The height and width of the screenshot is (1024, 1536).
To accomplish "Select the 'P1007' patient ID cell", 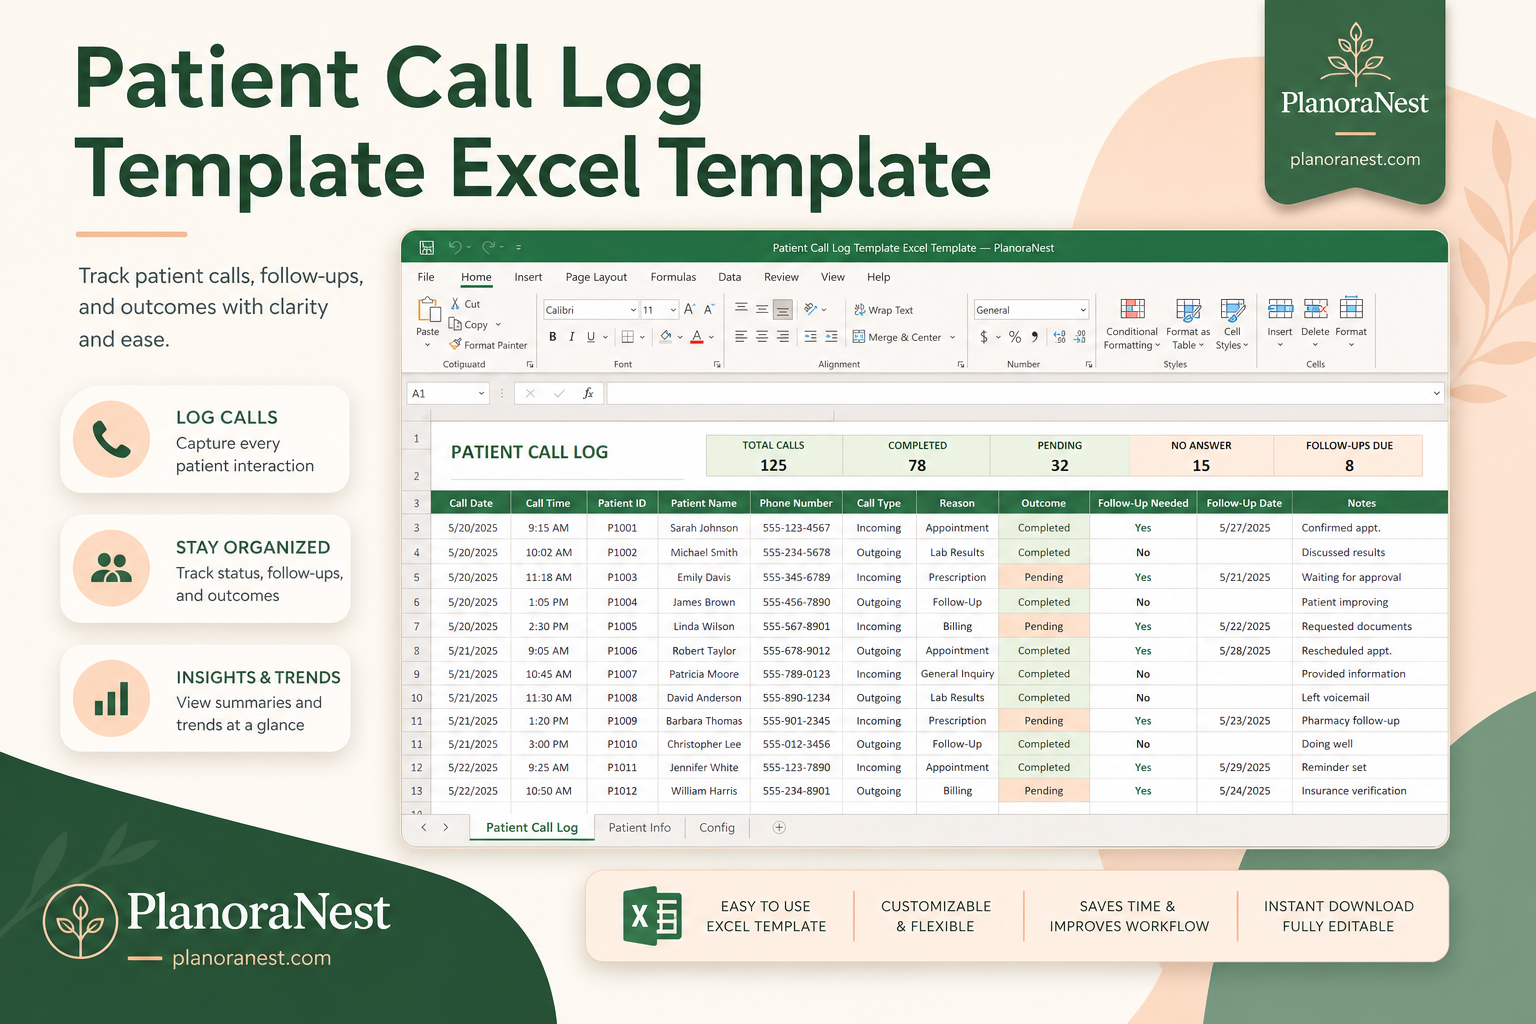I will tap(622, 674).
